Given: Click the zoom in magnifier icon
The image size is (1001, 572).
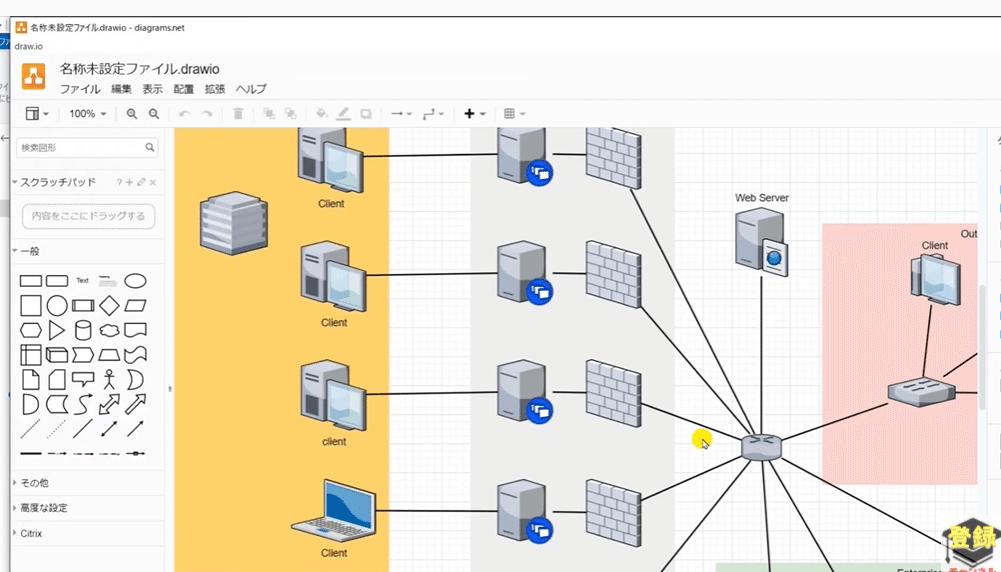Looking at the screenshot, I should [x=132, y=114].
